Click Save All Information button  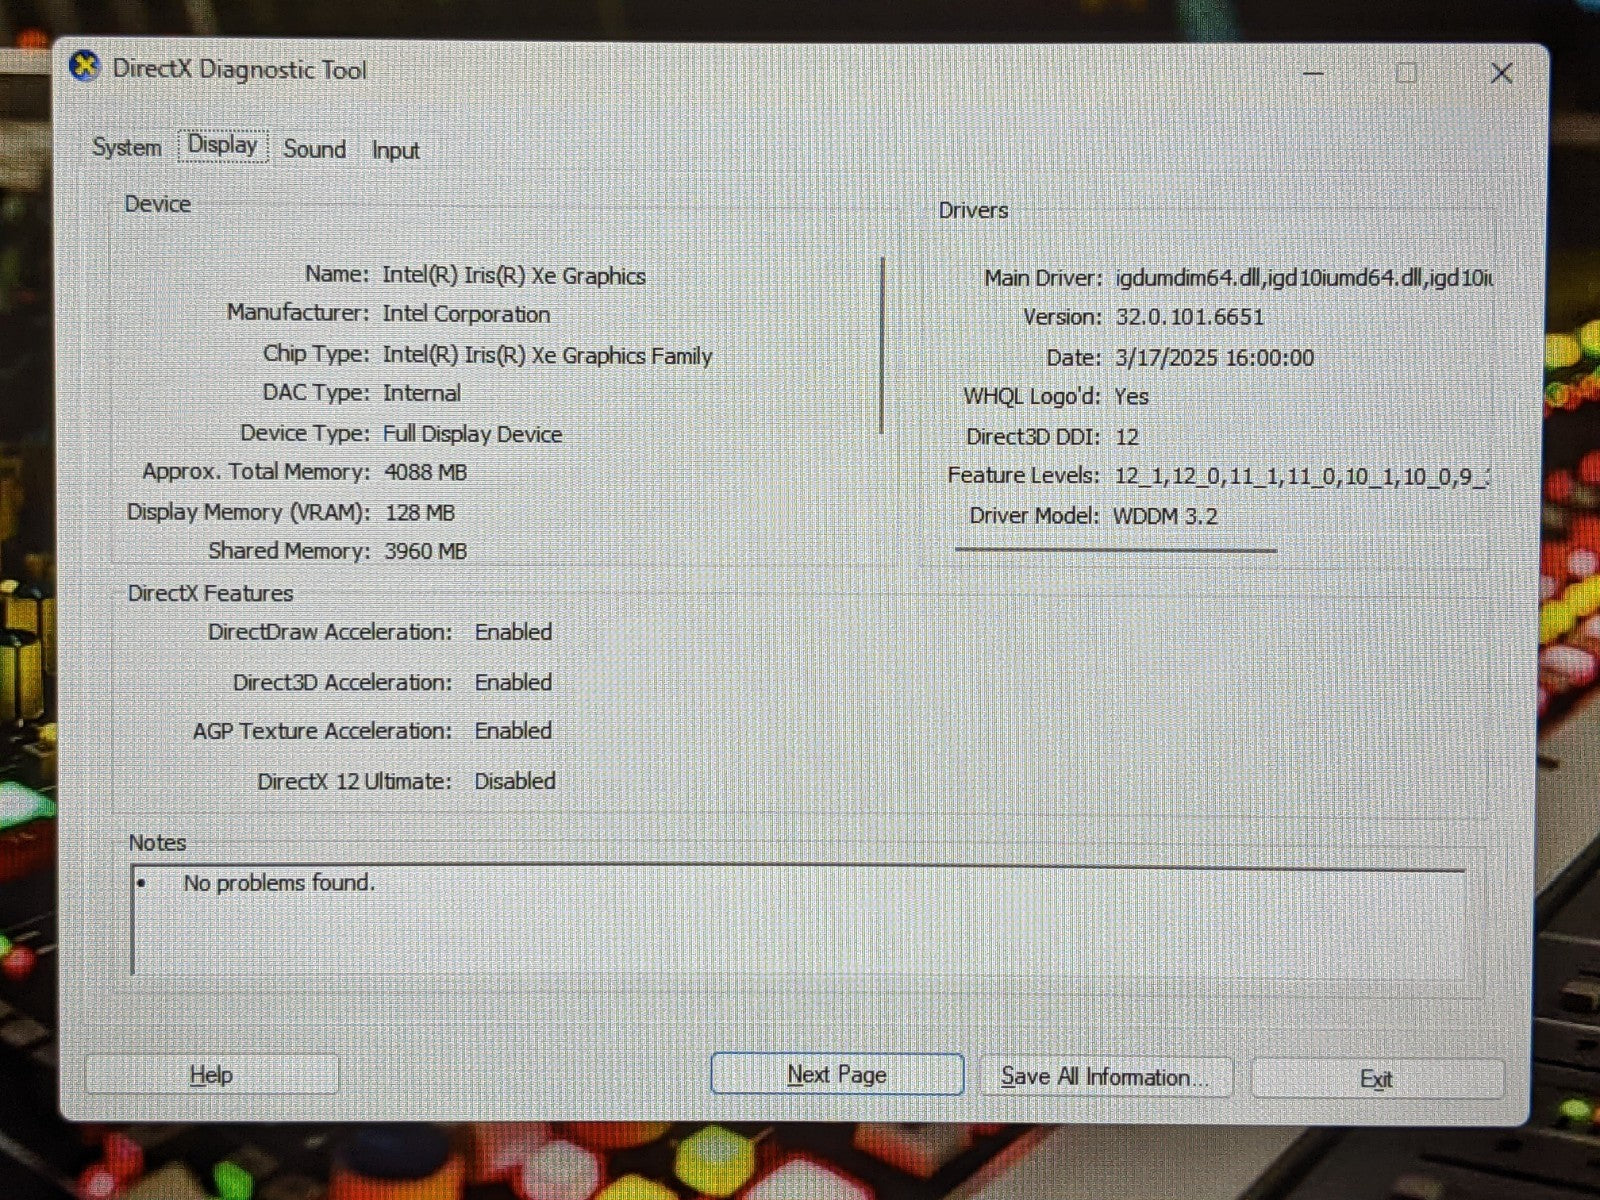(x=1105, y=1077)
